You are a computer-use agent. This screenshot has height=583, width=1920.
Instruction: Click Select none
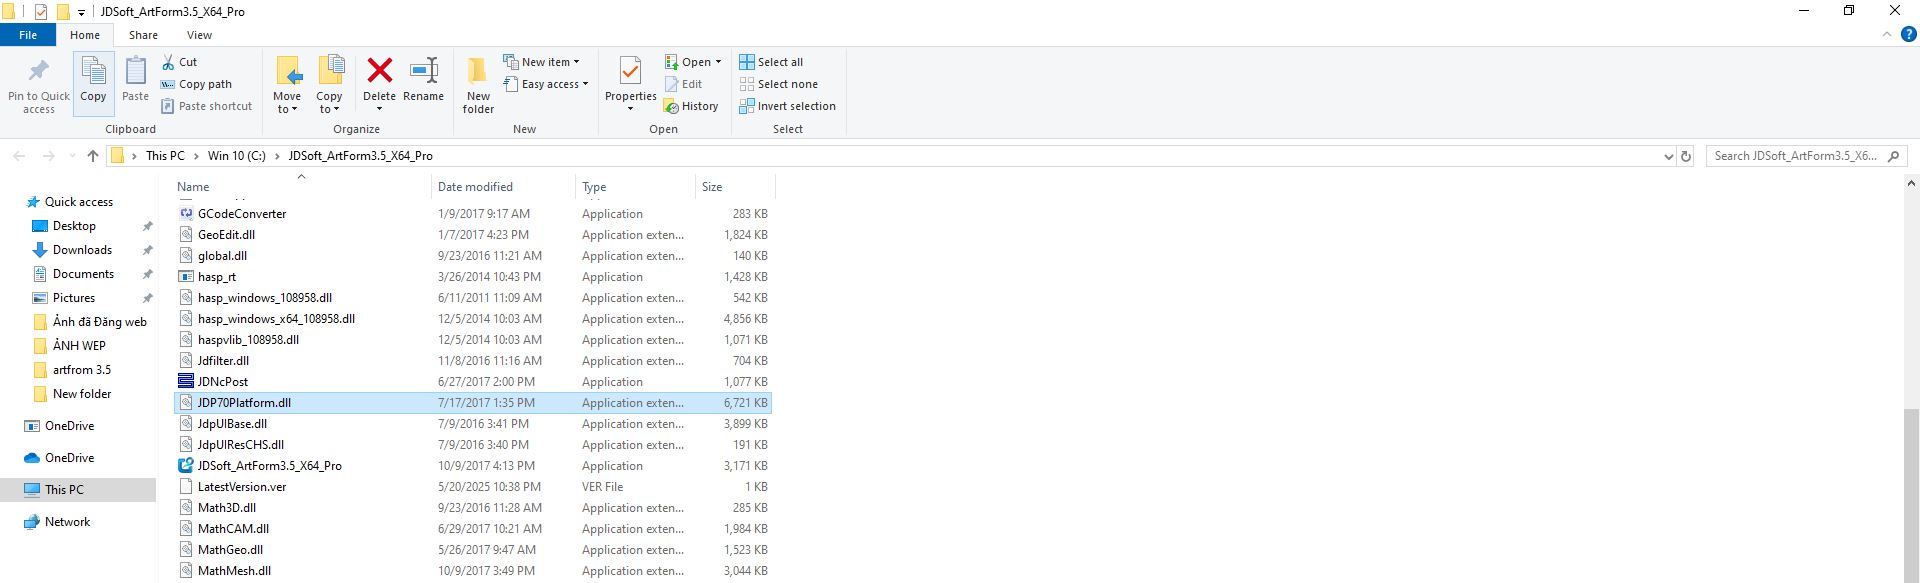pos(778,84)
